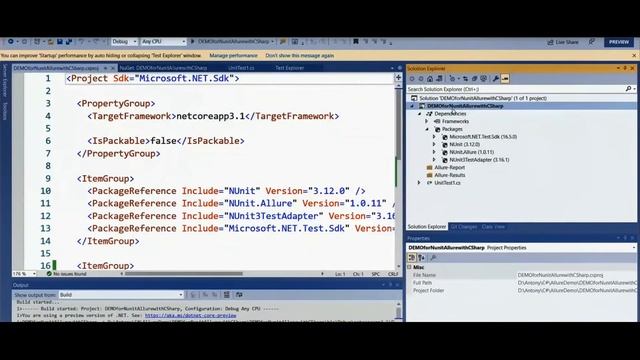The image size is (640, 360).
Task: Toggle Preview Selected Items button in Solution Explorer
Action: [505, 79]
